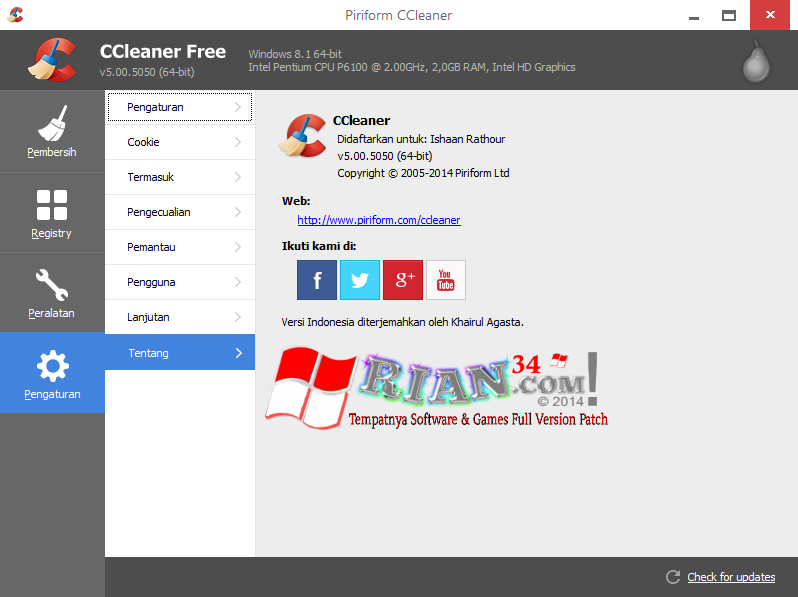This screenshot has width=798, height=597.
Task: Click the pear icon in header
Action: [756, 62]
